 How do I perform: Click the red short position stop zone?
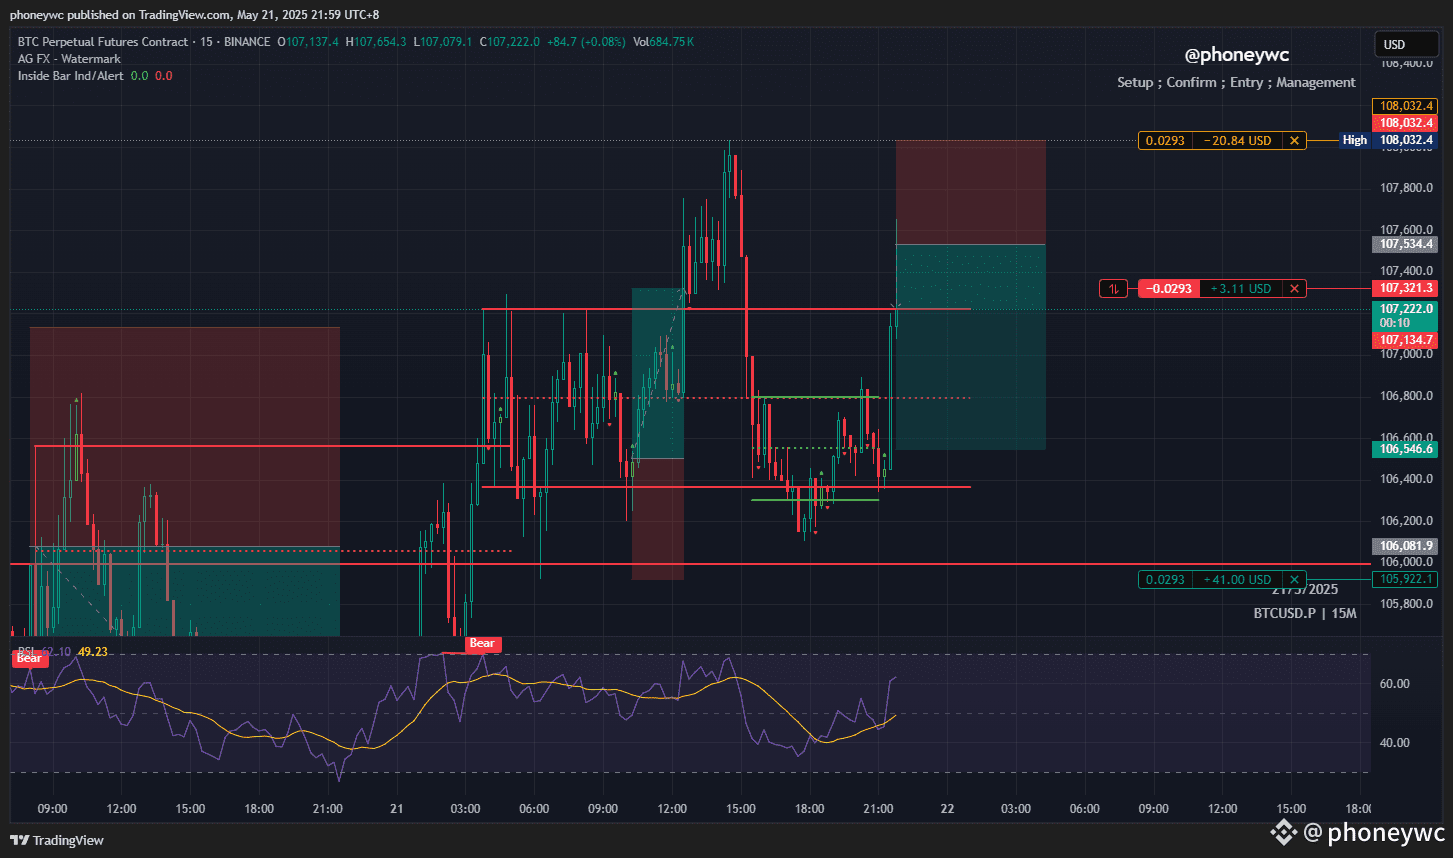(x=971, y=192)
